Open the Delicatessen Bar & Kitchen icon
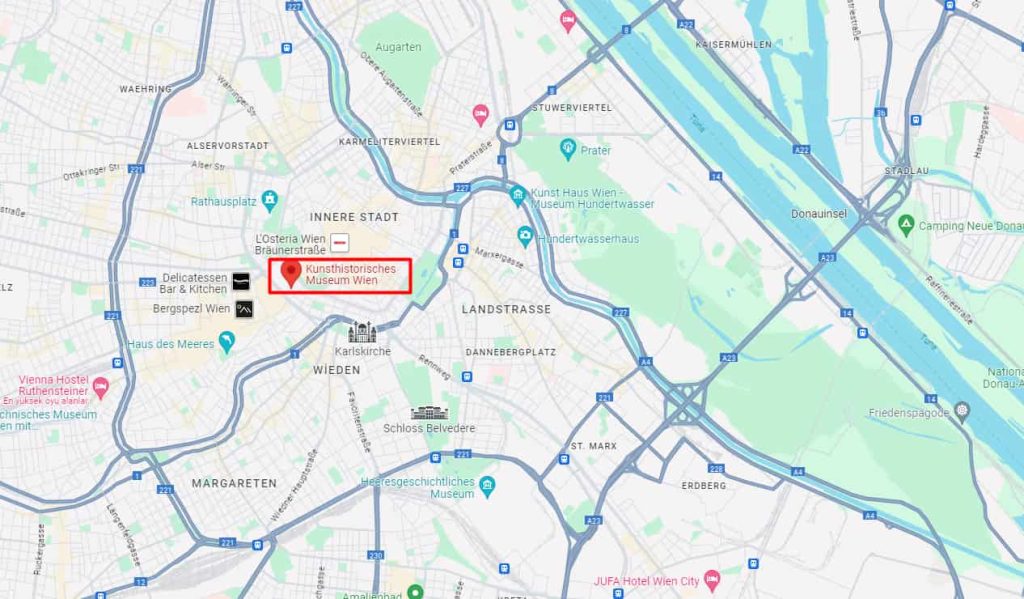Screen dimensions: 1024x599 coord(242,282)
